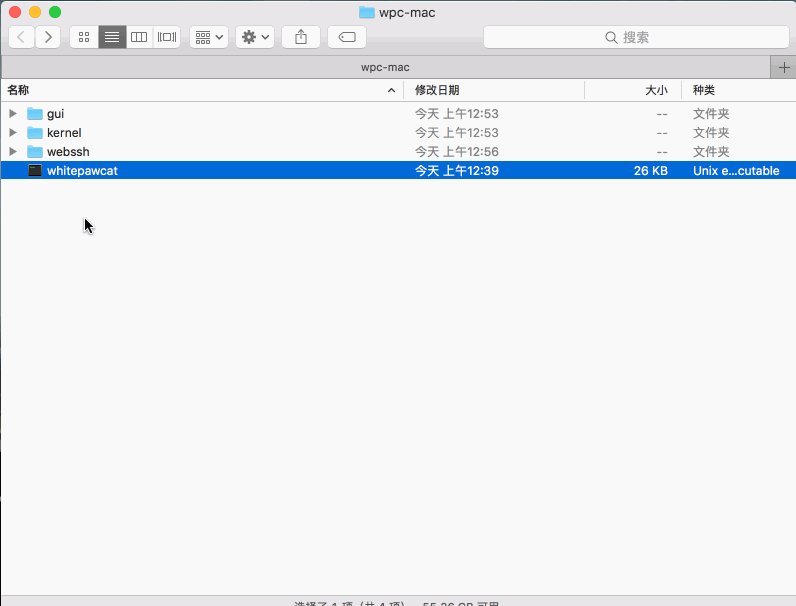Screen dimensions: 796x606
Task: Expand the kernel folder disclosure triangle
Action: point(13,132)
